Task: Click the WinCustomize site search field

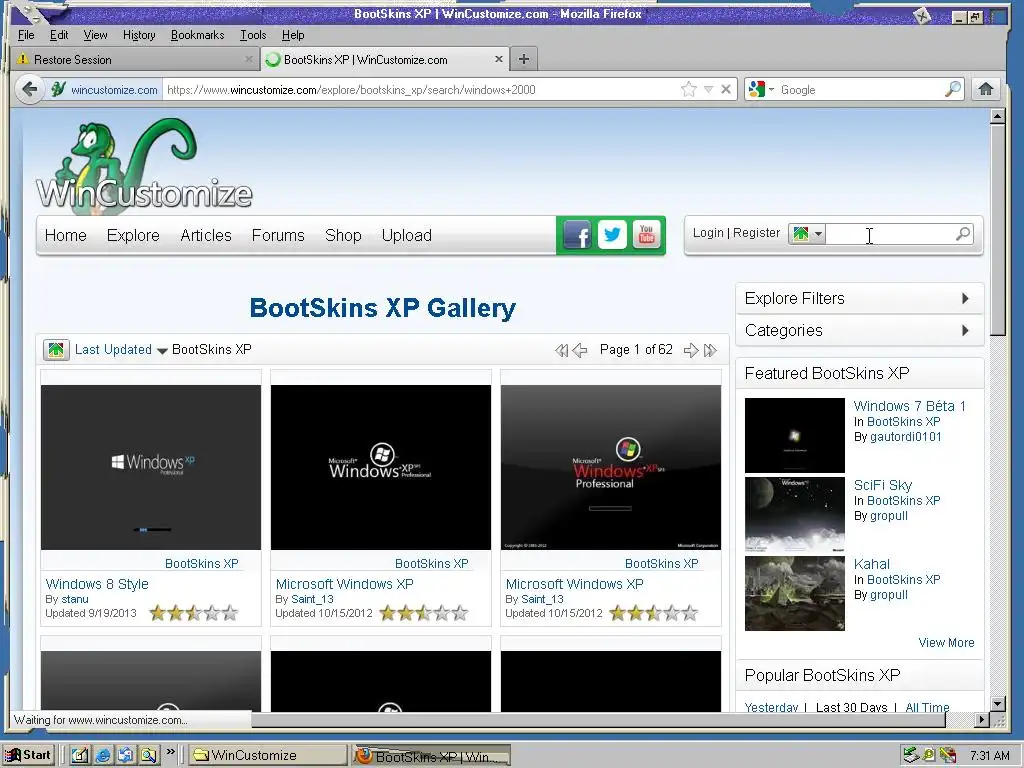Action: tap(889, 234)
